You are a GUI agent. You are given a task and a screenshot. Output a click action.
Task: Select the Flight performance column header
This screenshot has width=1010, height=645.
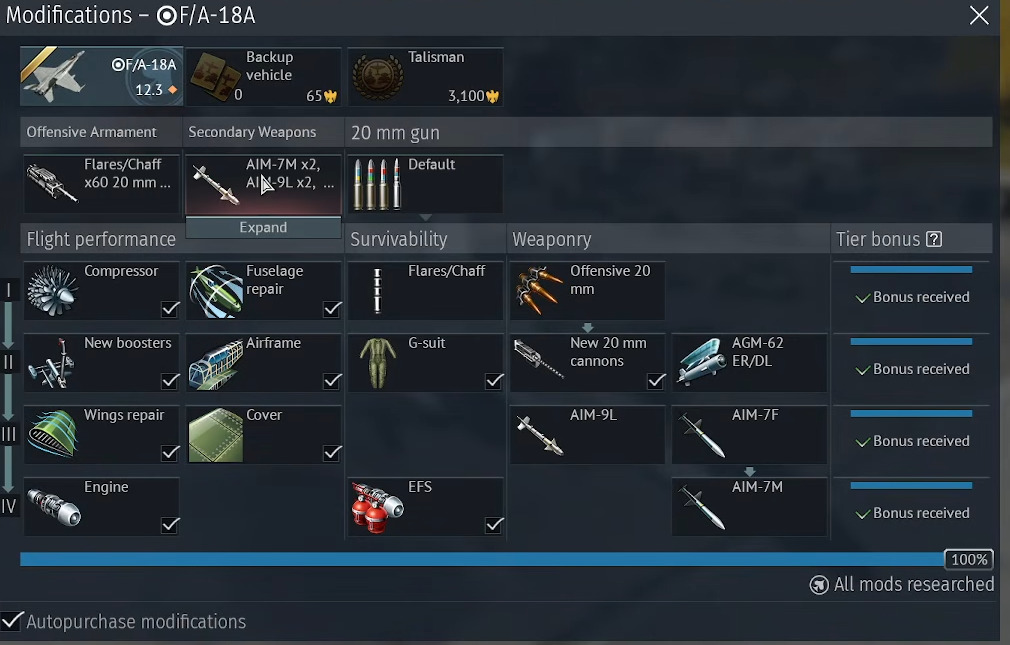[x=101, y=239]
